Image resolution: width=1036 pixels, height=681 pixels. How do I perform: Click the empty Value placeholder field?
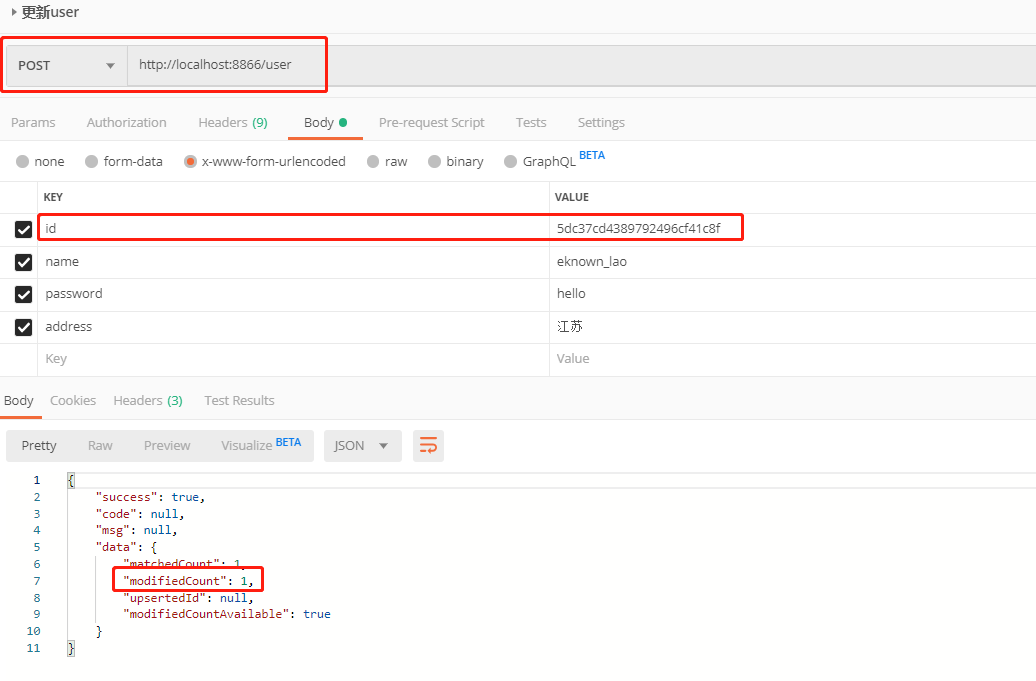click(792, 359)
